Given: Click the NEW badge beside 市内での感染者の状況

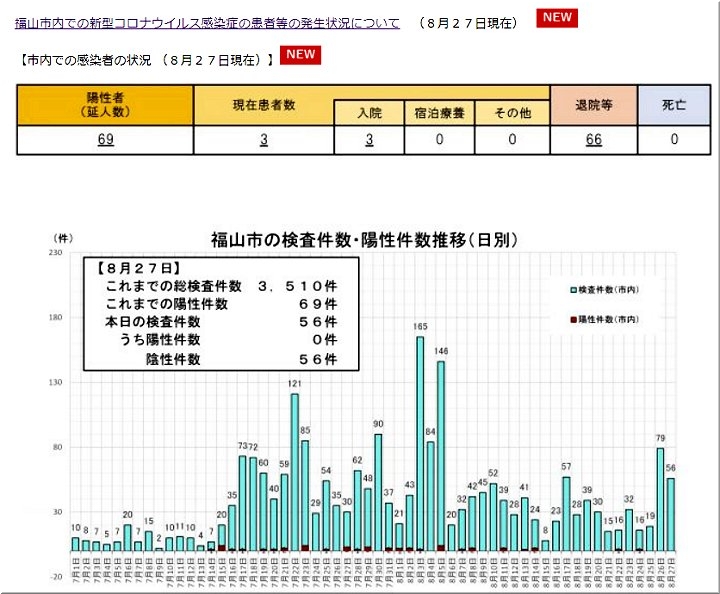Looking at the screenshot, I should click(300, 55).
